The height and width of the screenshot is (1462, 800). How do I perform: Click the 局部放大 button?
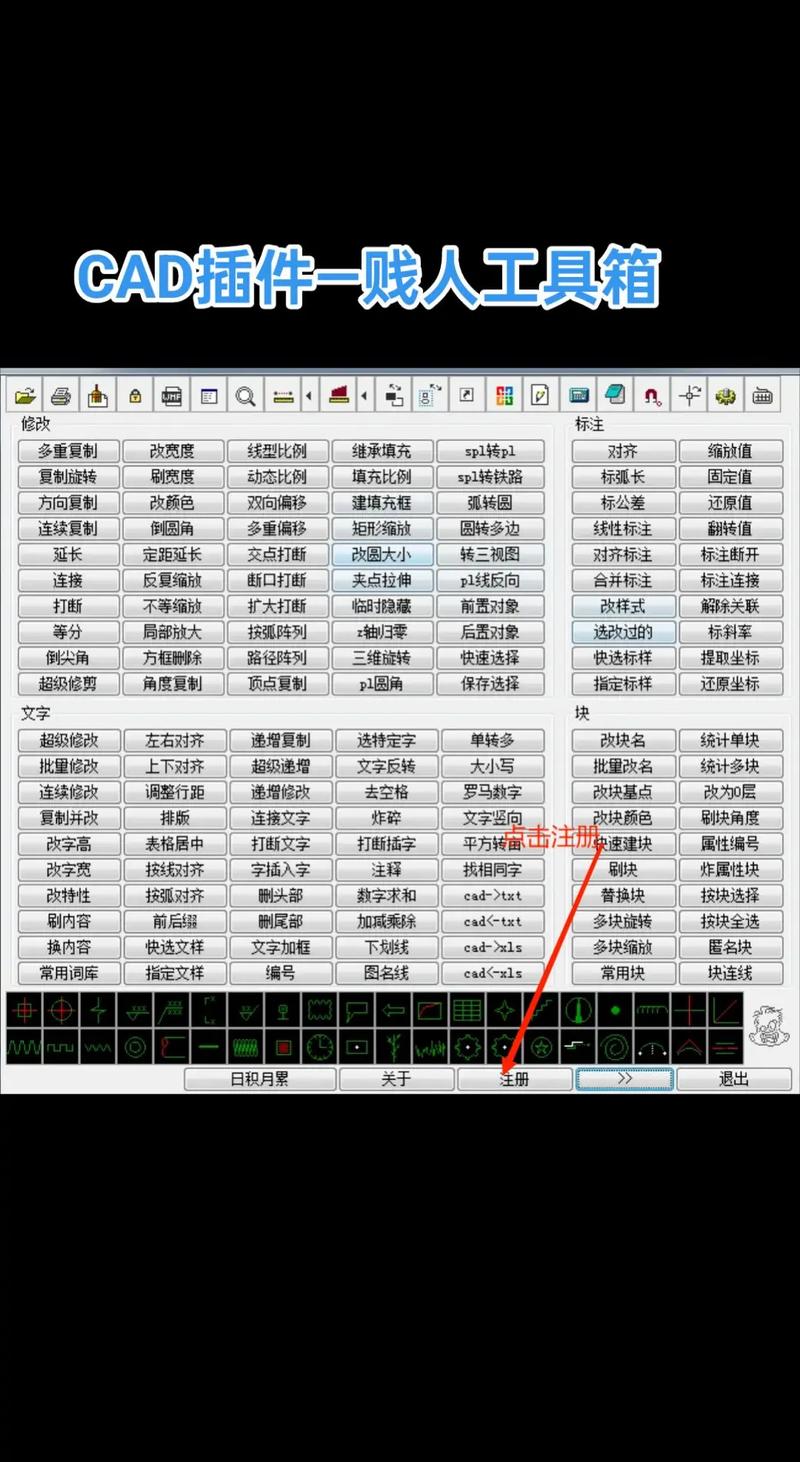click(x=172, y=632)
